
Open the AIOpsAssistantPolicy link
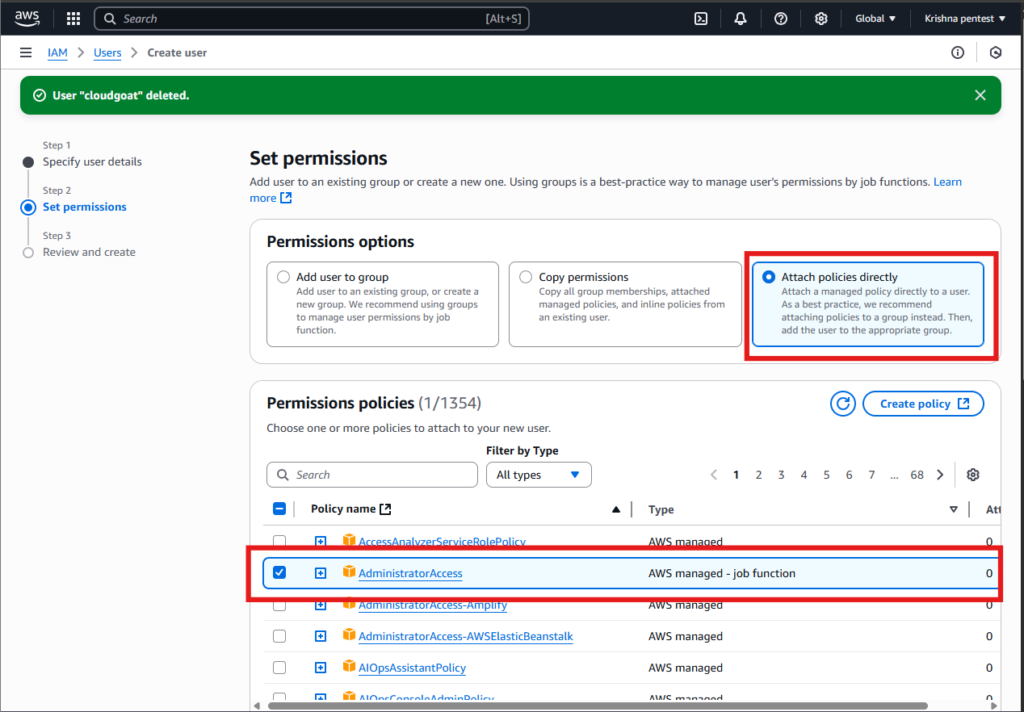(x=412, y=668)
